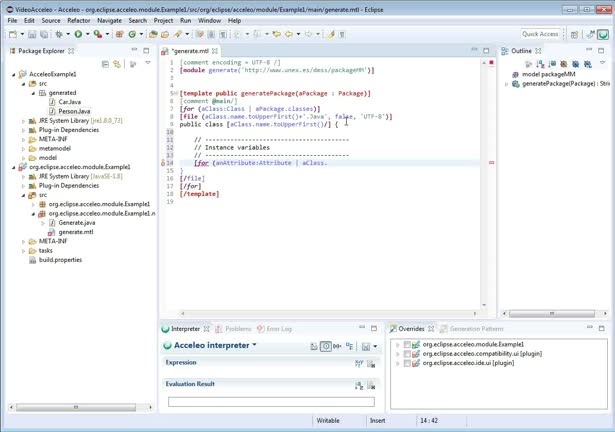This screenshot has width=615, height=432.
Task: Open the Acceleo interpreter dropdown menu
Action: [x=255, y=345]
